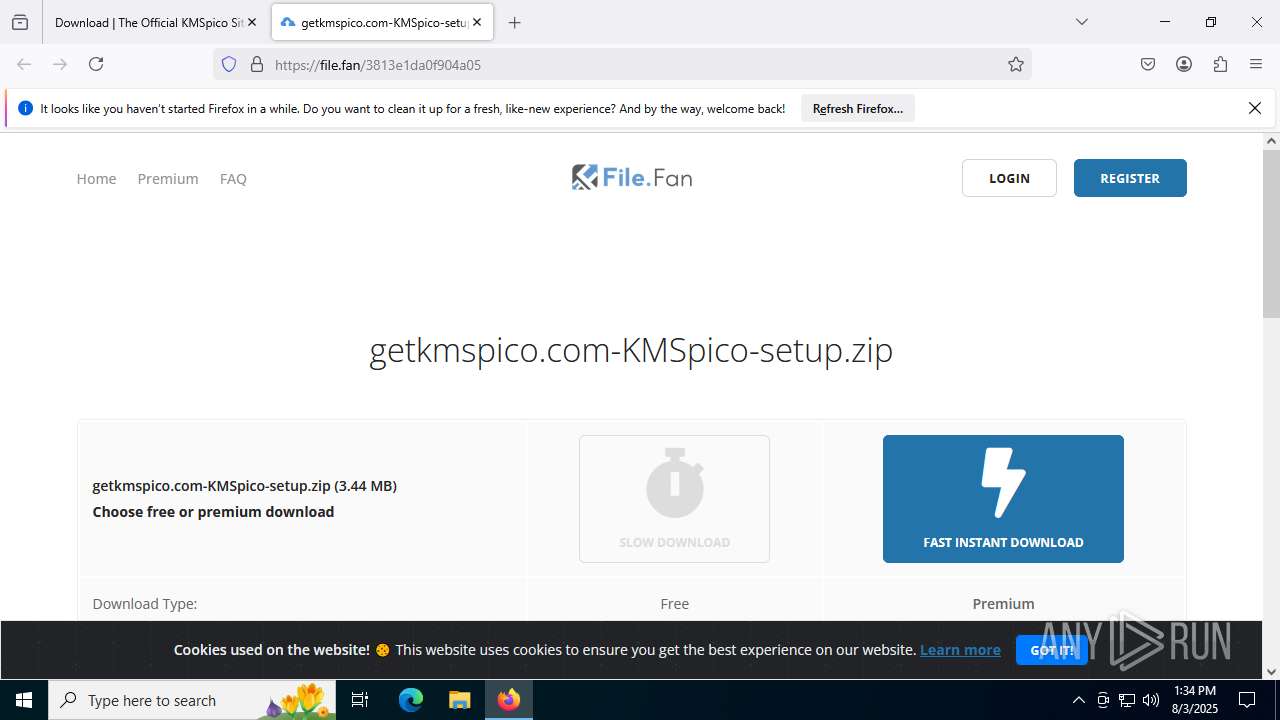The width and height of the screenshot is (1280, 720).
Task: Open the network tray icon
Action: coord(1127,700)
